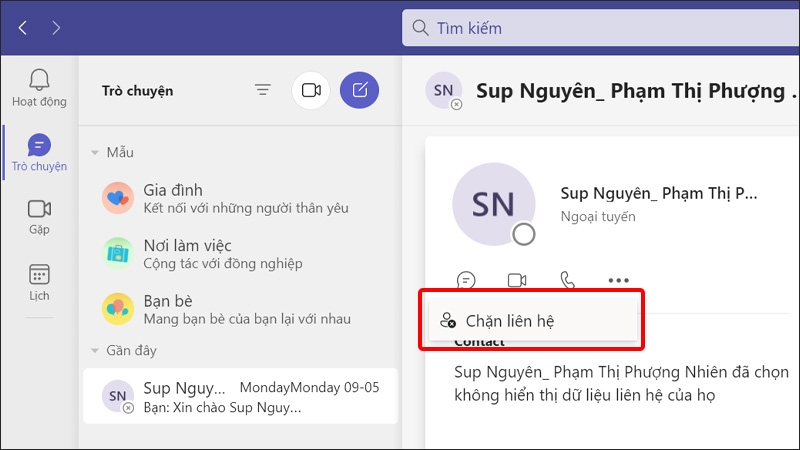Click the Bạn bè balloons icon

click(x=118, y=309)
